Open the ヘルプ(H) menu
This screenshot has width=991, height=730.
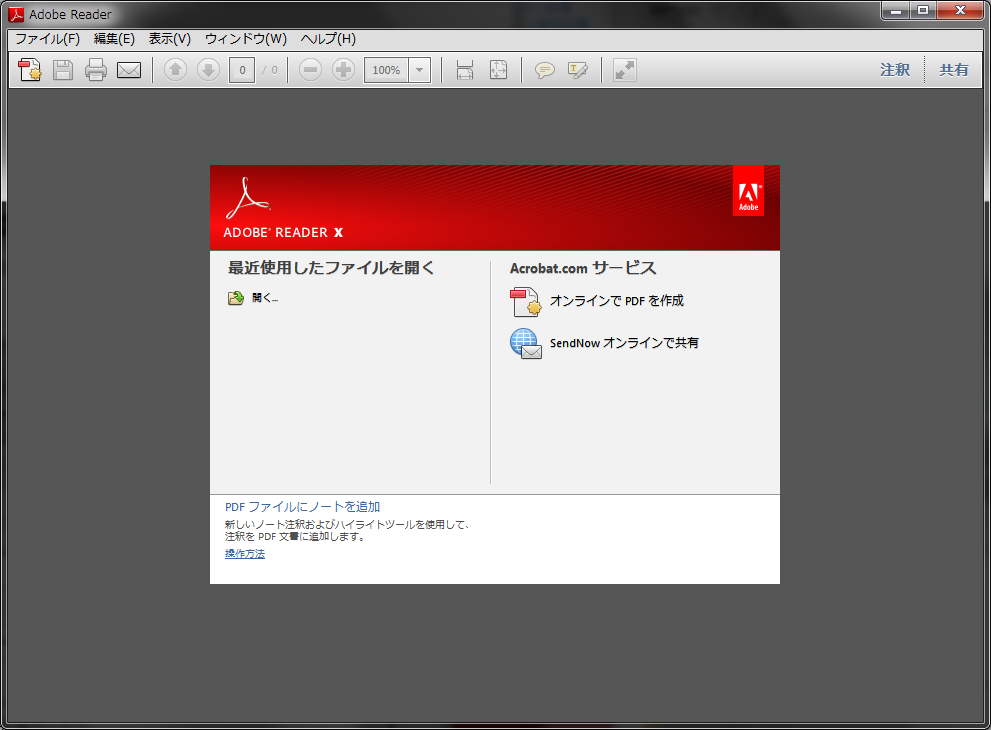[x=328, y=39]
